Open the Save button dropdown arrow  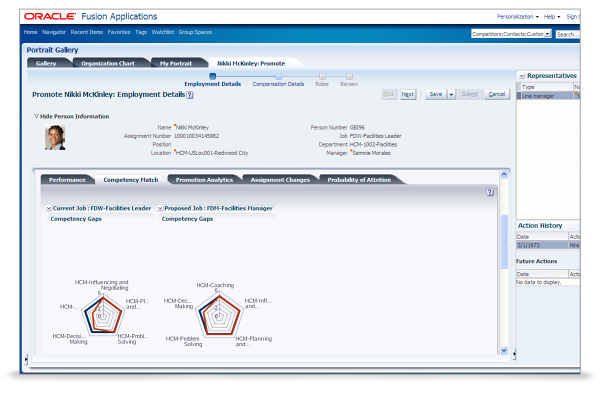pos(452,94)
